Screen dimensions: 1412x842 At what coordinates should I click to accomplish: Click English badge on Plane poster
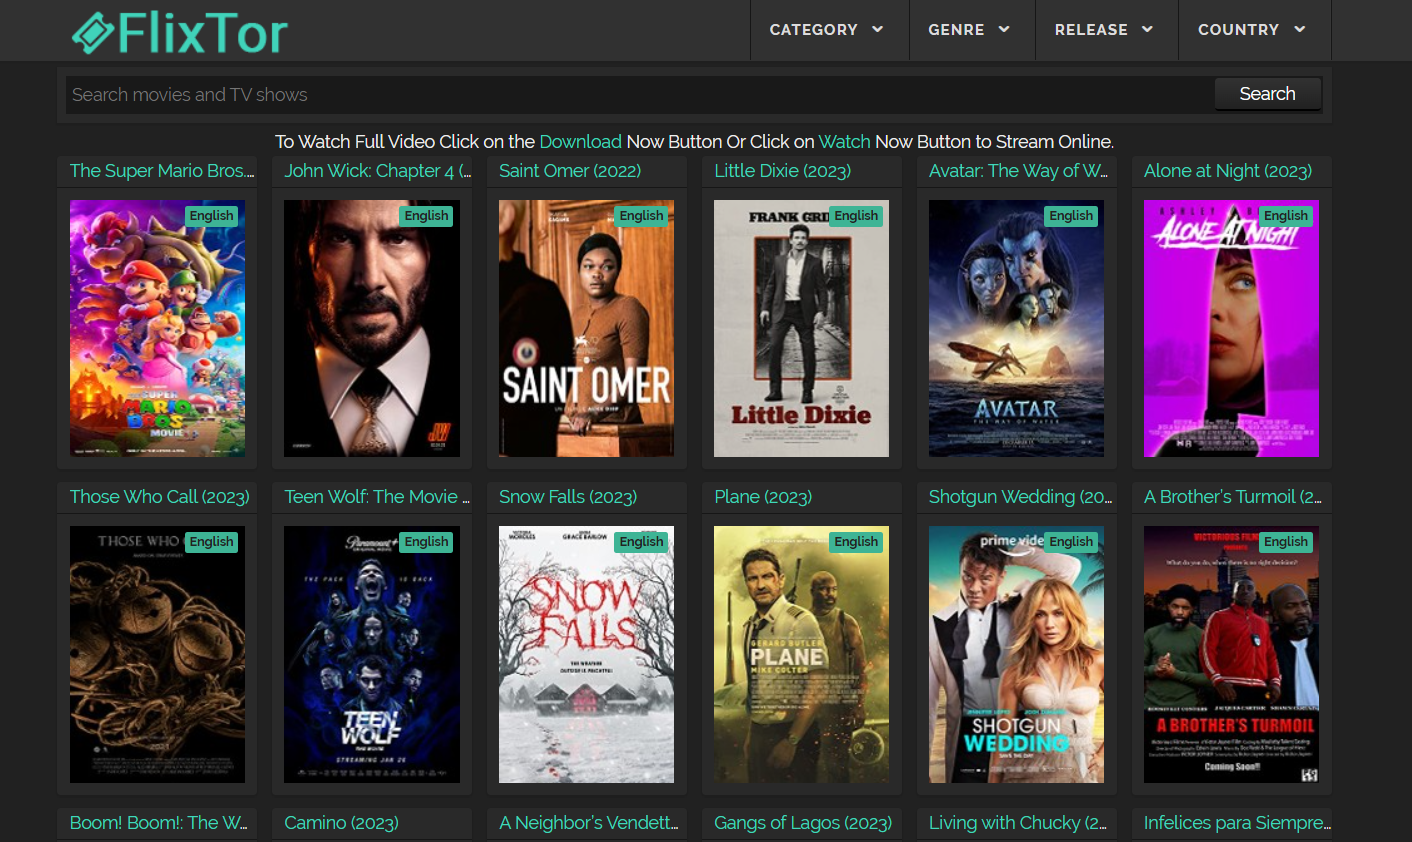coord(856,542)
